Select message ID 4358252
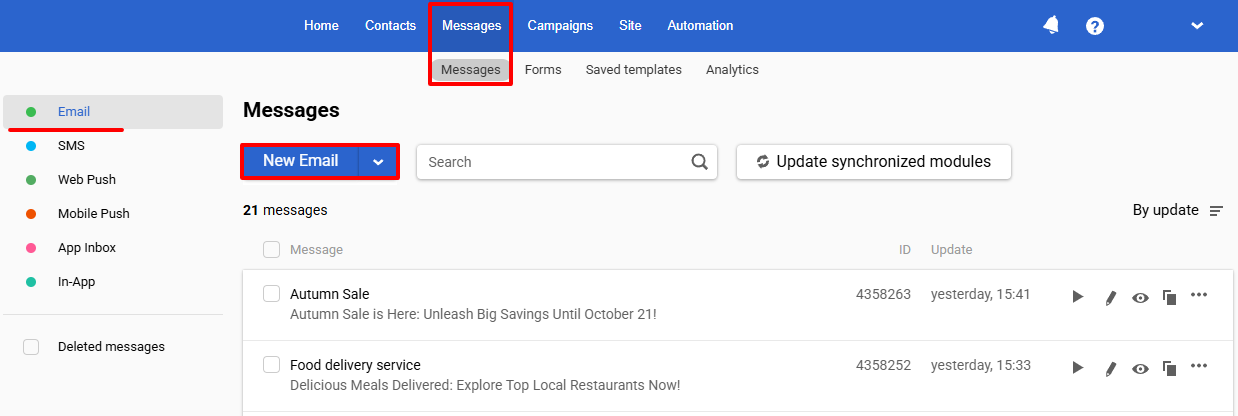Screen dimensions: 1238x416 (883, 365)
